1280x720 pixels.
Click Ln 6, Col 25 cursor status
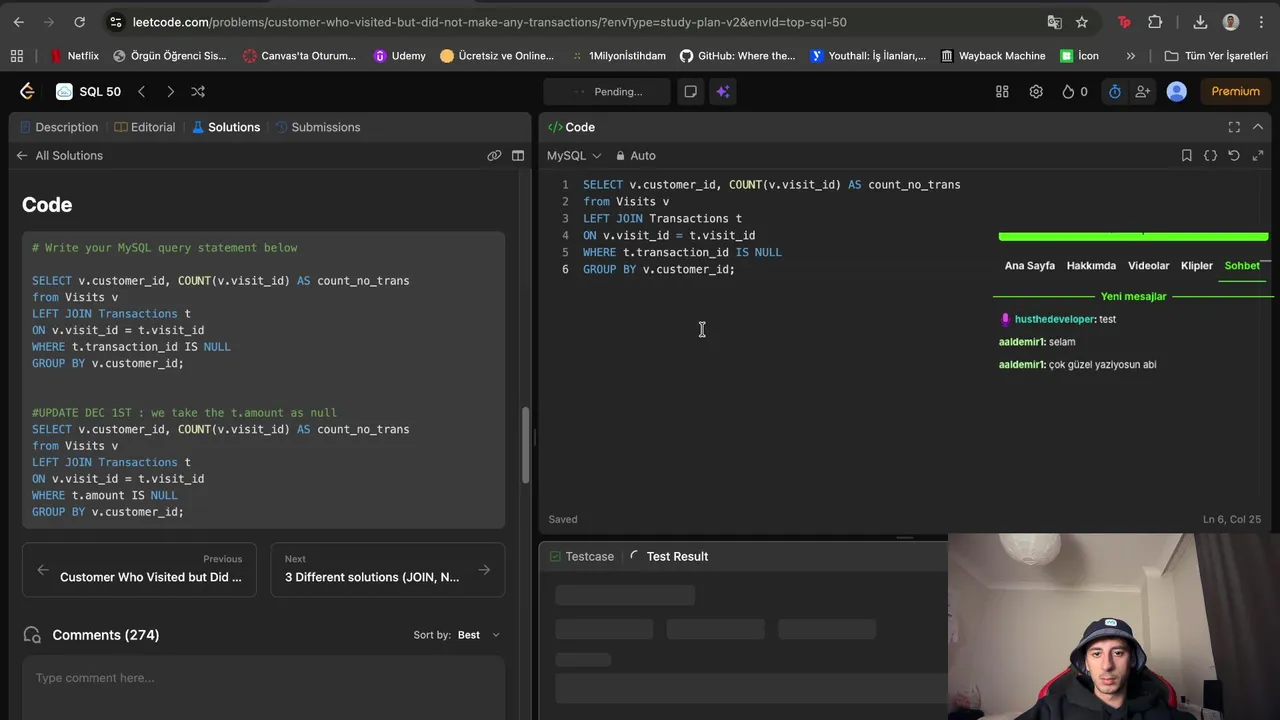(x=1232, y=519)
